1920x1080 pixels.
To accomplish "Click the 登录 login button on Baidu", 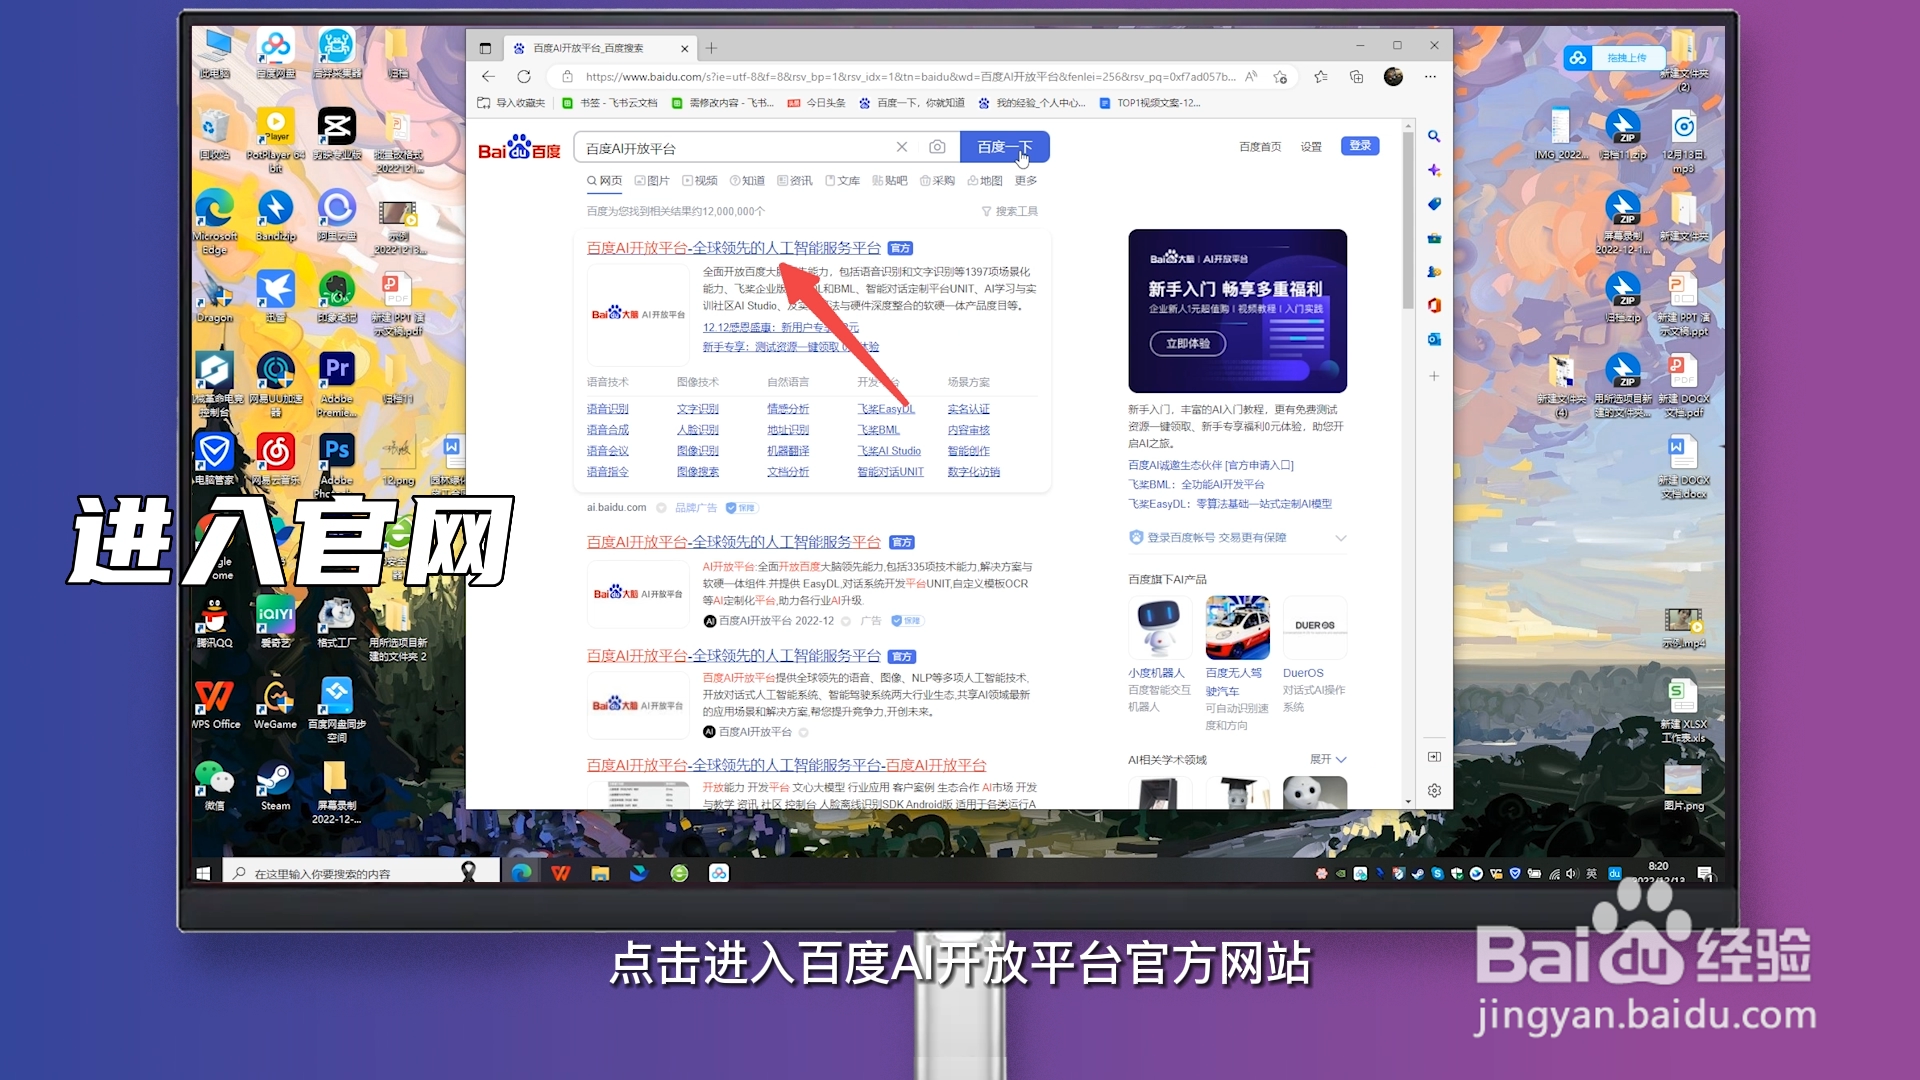I will coord(1359,145).
